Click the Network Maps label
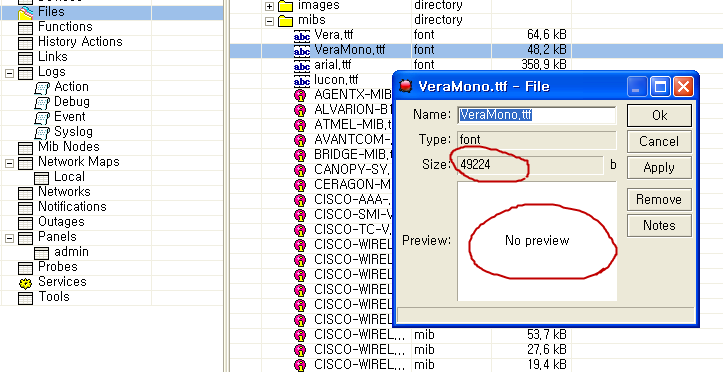 tap(79, 162)
